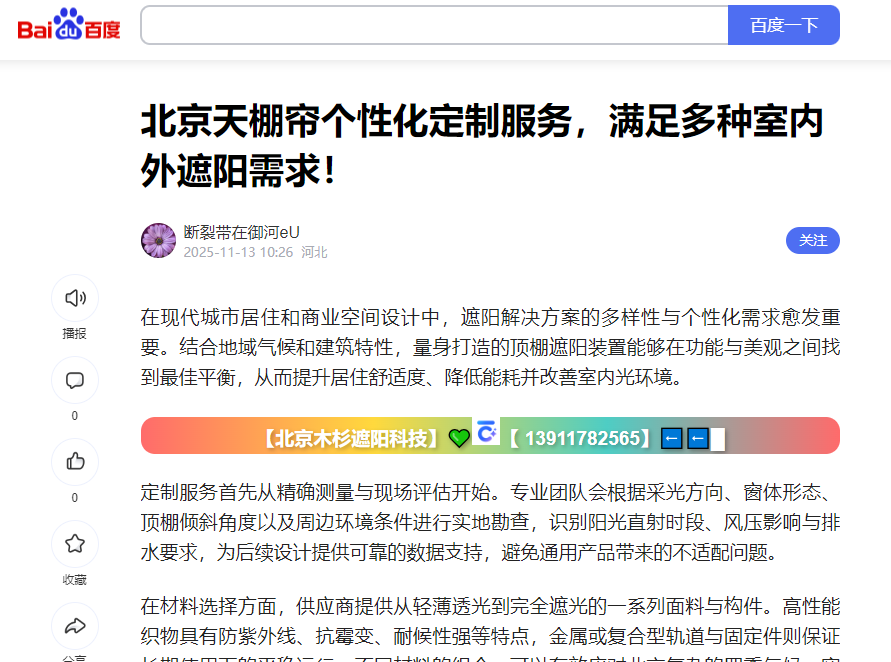This screenshot has height=662, width=891.
Task: Open the author's purple flower avatar
Action: [x=158, y=241]
